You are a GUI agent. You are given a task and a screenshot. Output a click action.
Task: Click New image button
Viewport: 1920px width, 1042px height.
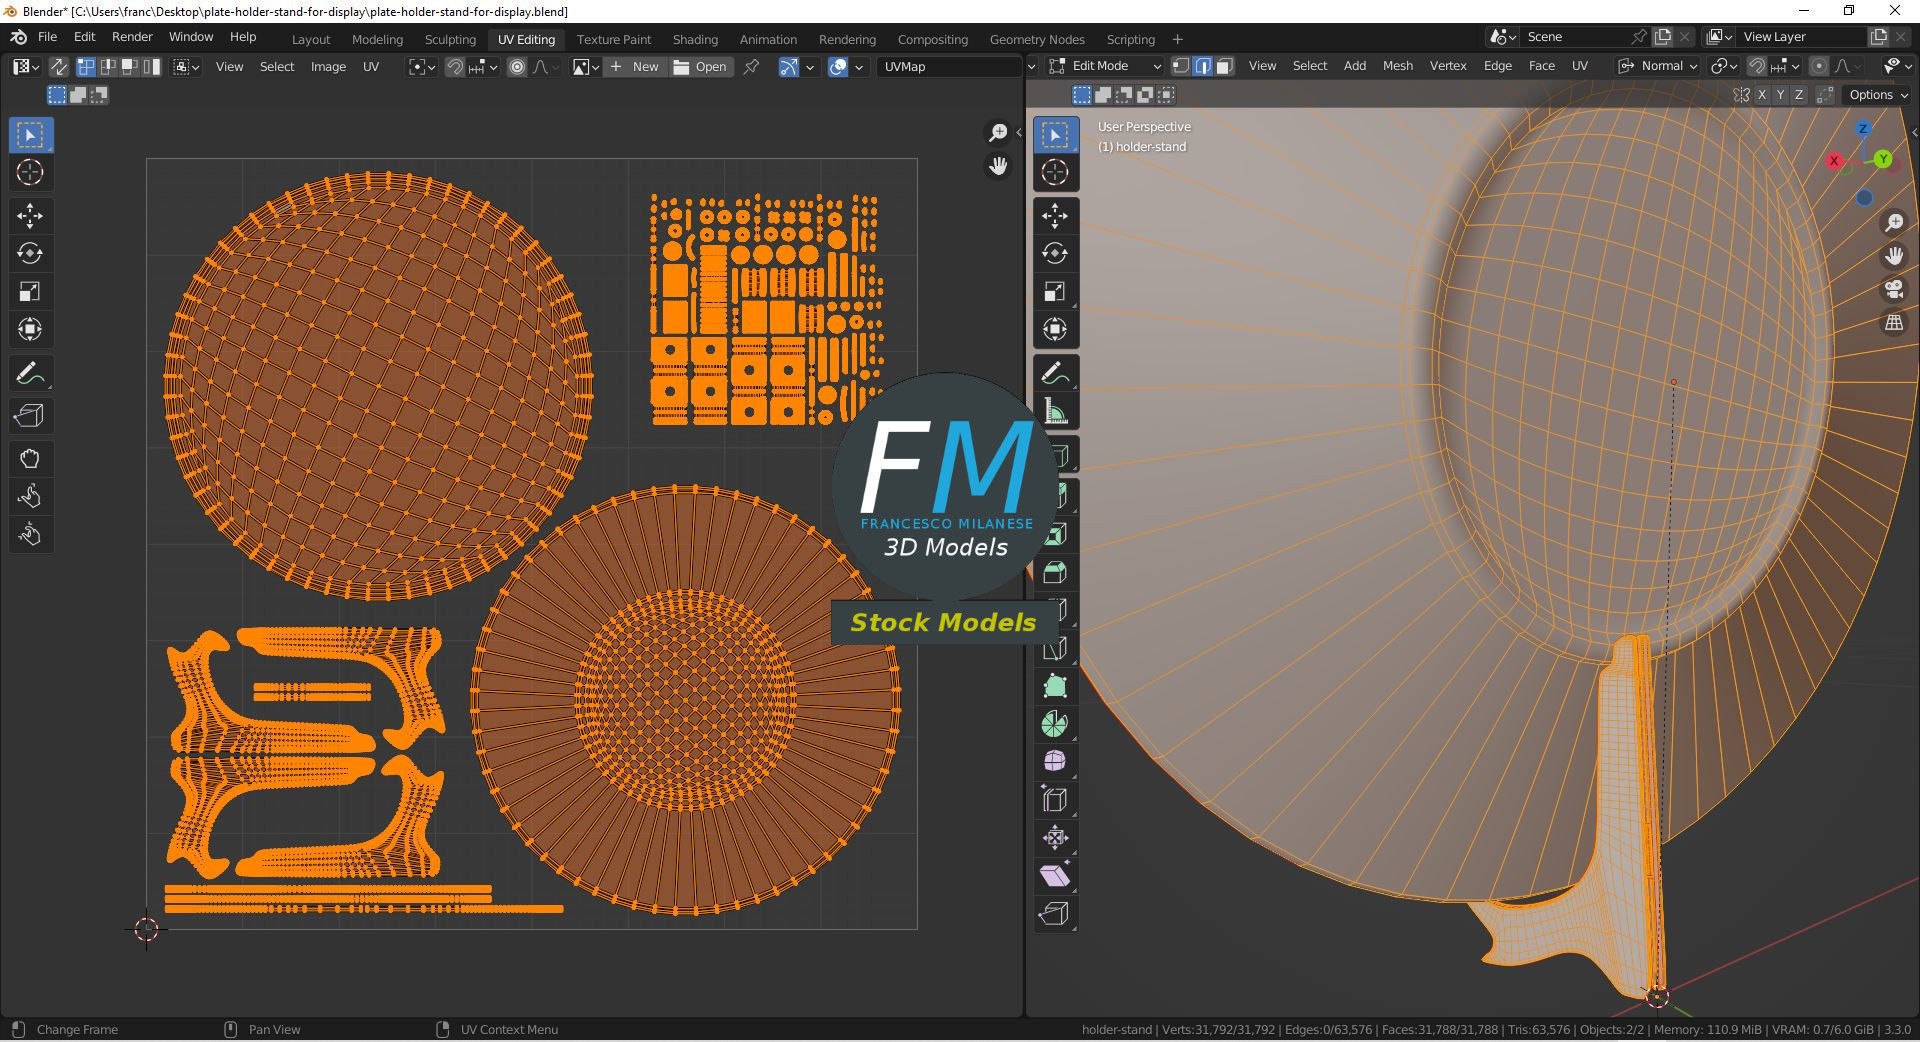(635, 67)
